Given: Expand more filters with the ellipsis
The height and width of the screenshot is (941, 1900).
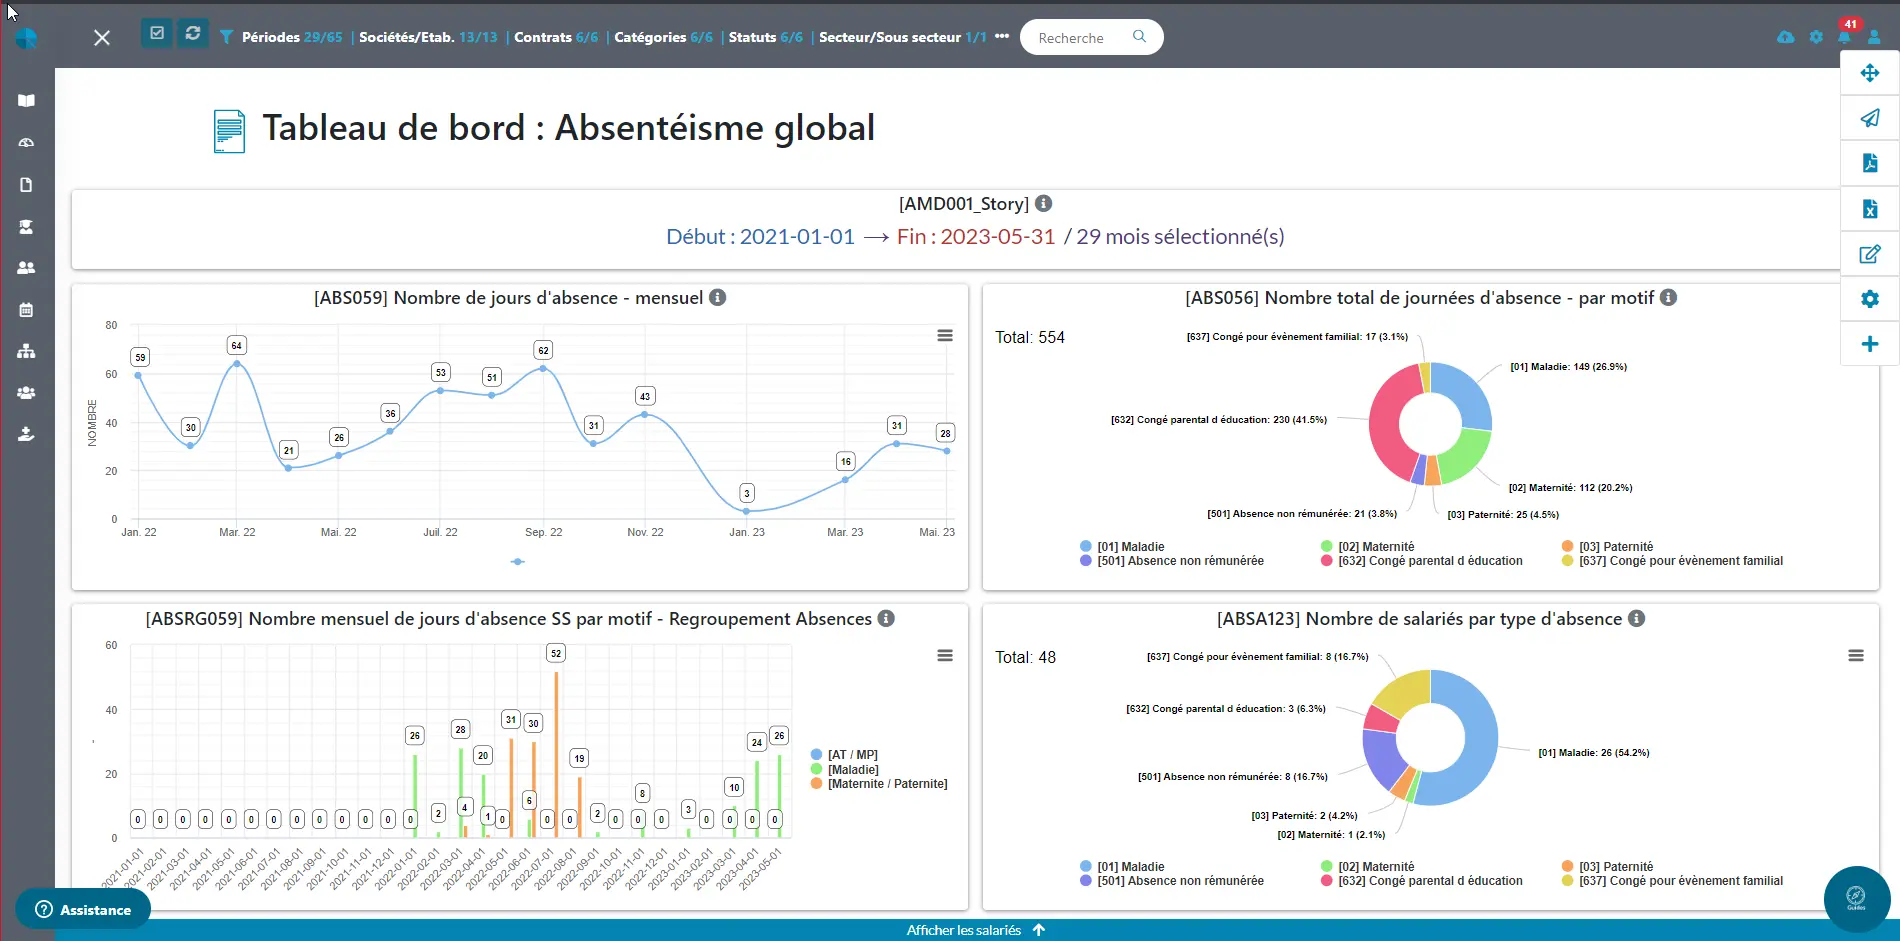Looking at the screenshot, I should click(1002, 37).
